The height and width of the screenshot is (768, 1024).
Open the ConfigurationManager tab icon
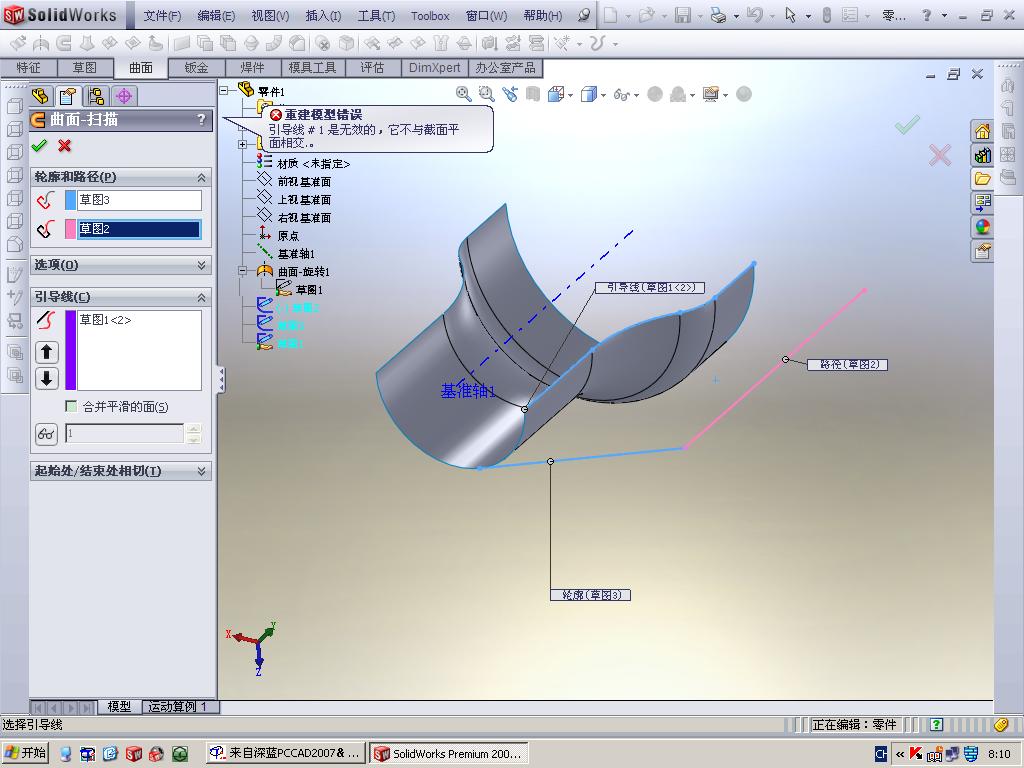(x=96, y=97)
